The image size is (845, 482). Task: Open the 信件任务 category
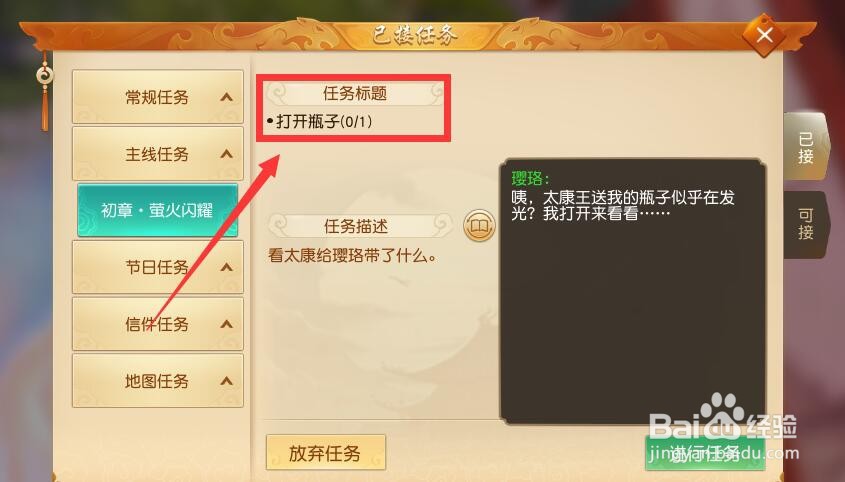(157, 324)
